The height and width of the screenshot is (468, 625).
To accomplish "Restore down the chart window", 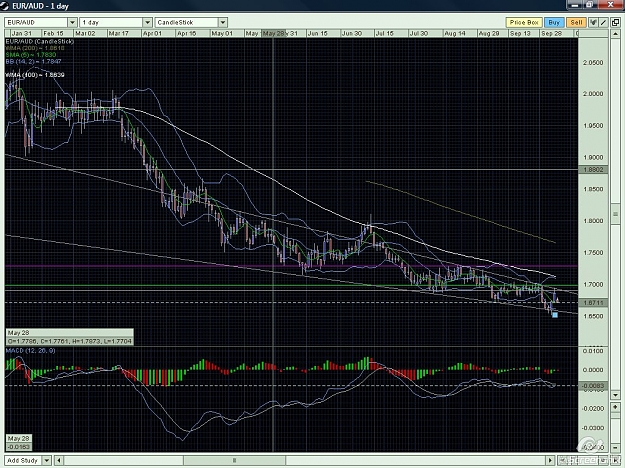I will tap(590, 4).
